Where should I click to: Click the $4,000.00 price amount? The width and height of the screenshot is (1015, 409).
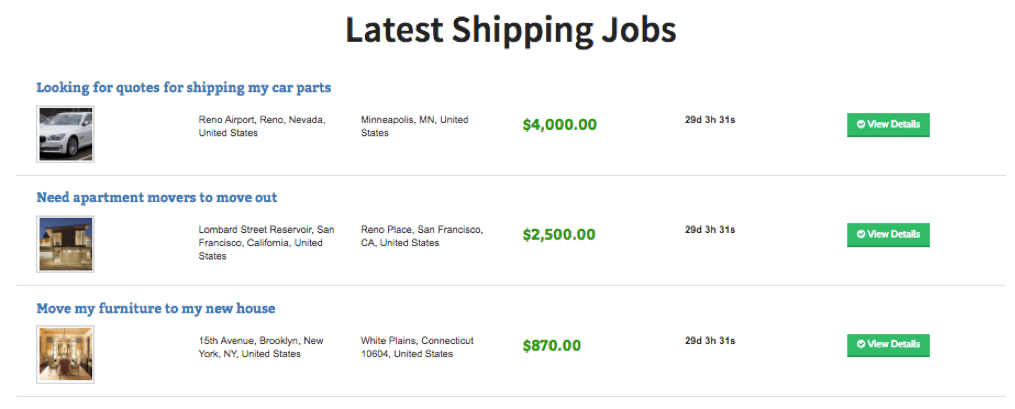[560, 124]
